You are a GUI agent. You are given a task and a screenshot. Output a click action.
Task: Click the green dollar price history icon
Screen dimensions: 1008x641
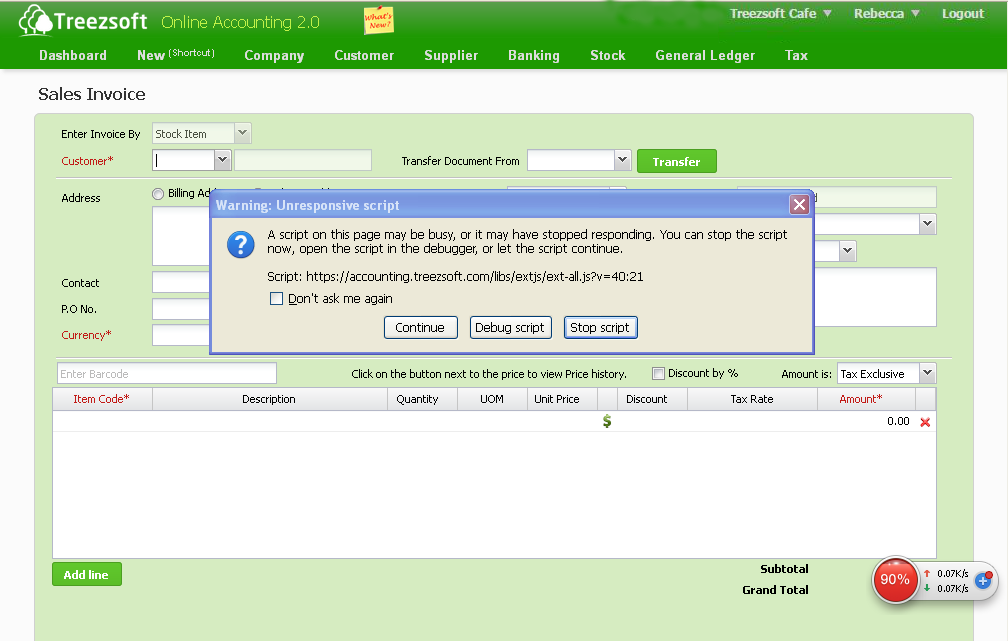coord(607,421)
